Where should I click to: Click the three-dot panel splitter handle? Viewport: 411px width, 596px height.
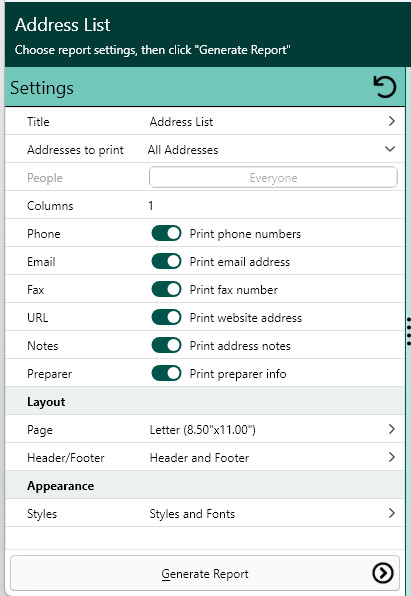(x=409, y=331)
